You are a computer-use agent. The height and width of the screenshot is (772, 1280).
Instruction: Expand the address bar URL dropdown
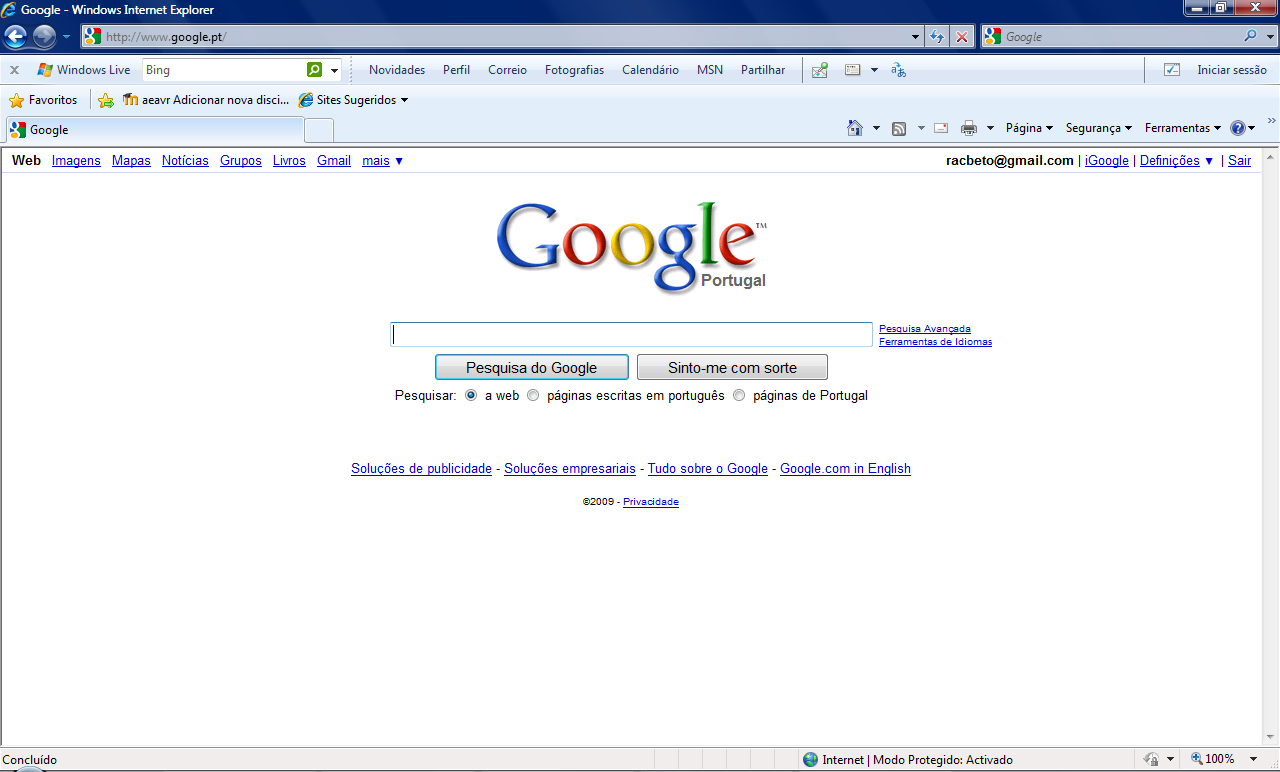[916, 37]
